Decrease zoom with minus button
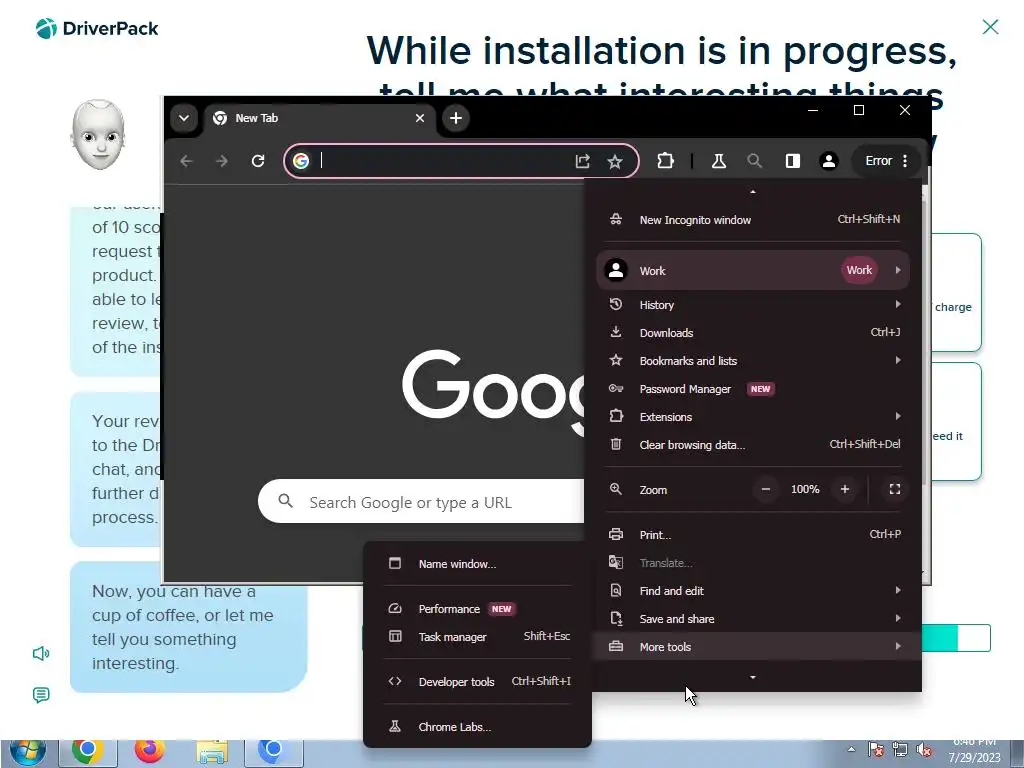Viewport: 1024px width, 768px height. tap(766, 489)
